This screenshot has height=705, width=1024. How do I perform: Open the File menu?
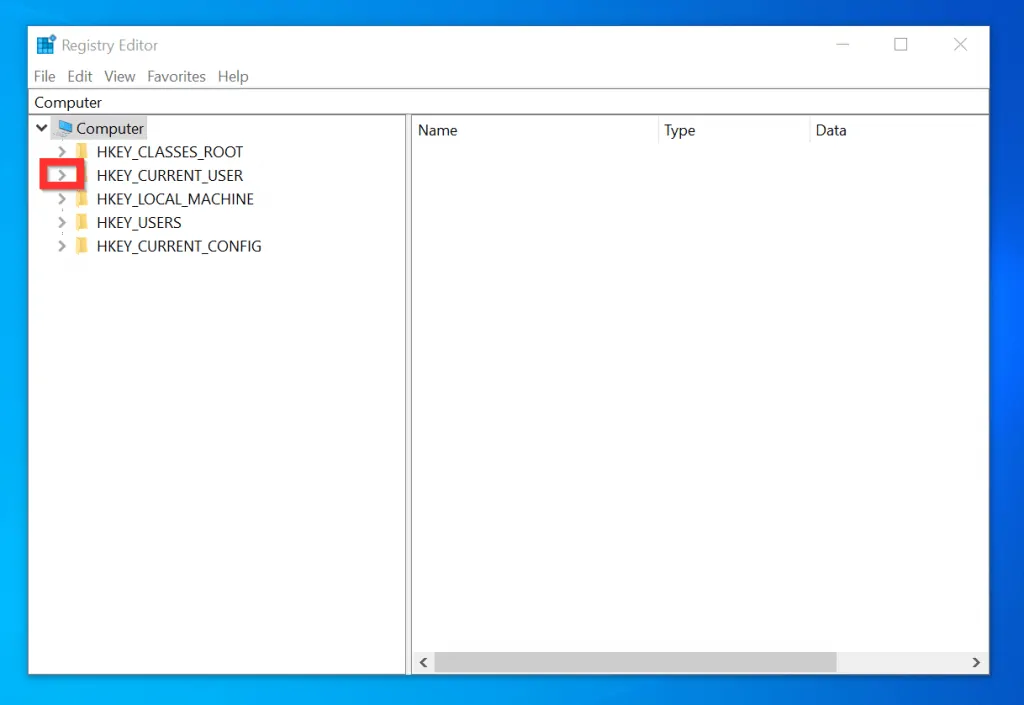[44, 76]
